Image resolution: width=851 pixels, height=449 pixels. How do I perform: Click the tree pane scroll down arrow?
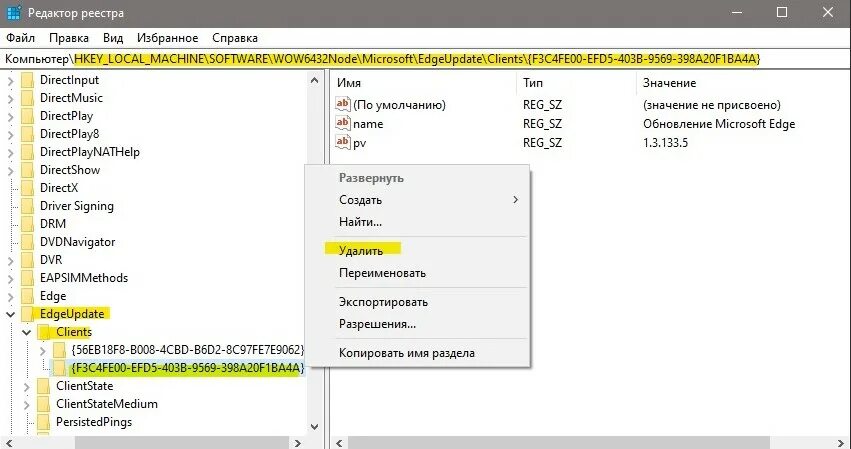314,427
